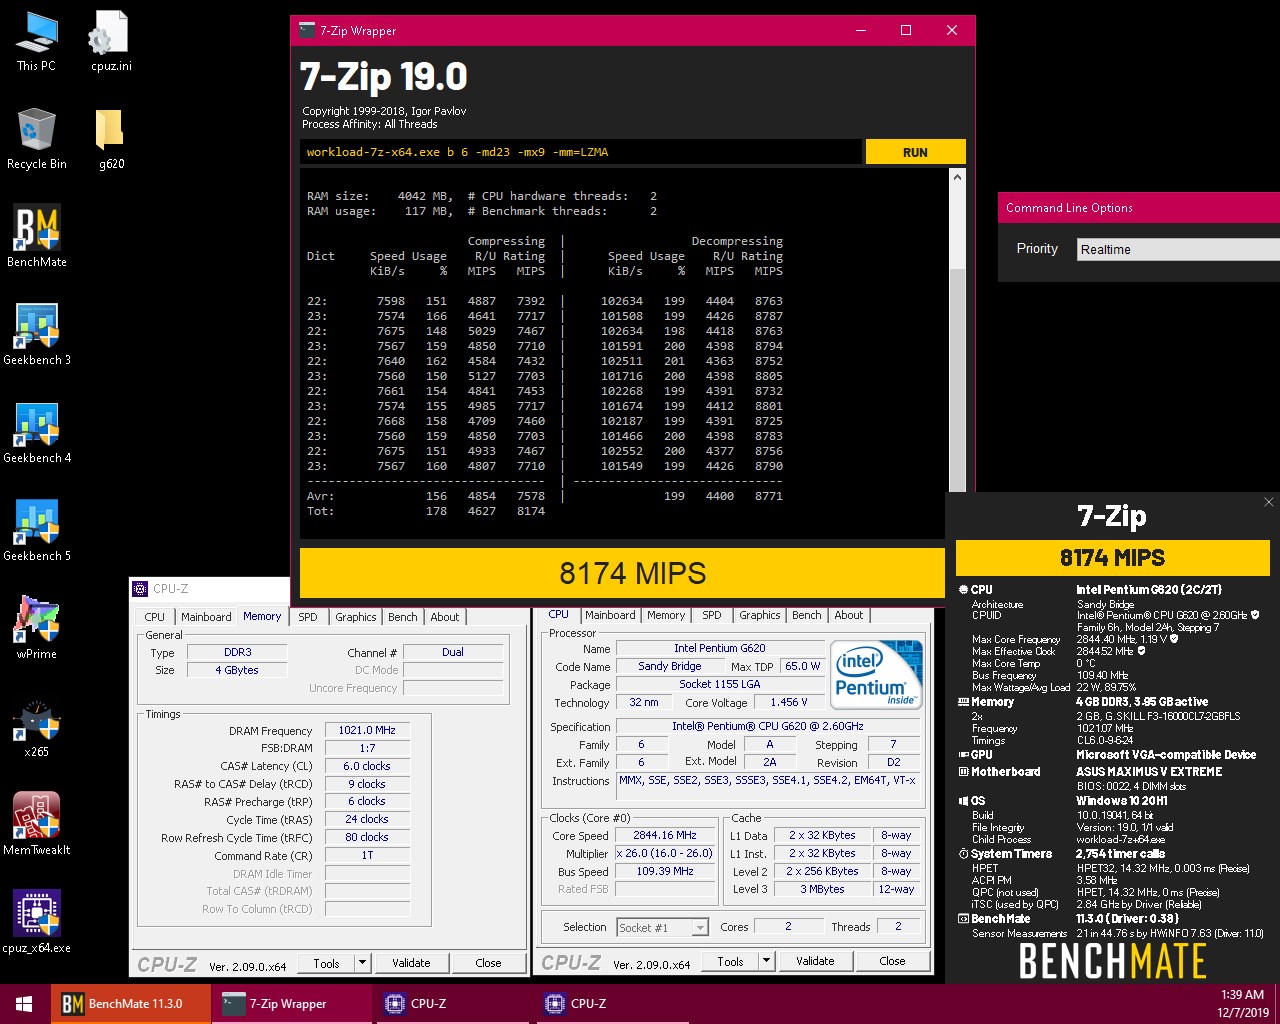The image size is (1280, 1024).
Task: Open About tab in right CPU-Z window
Action: coord(849,615)
